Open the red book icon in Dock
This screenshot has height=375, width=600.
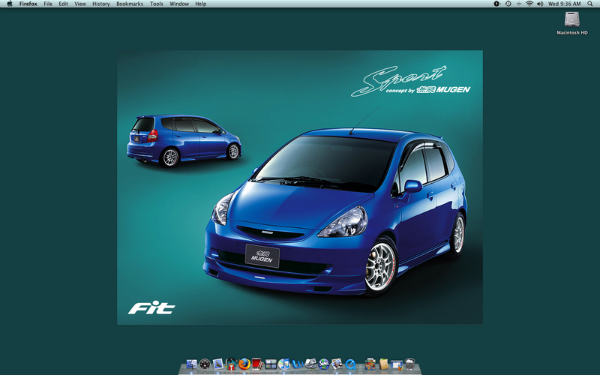tap(257, 364)
